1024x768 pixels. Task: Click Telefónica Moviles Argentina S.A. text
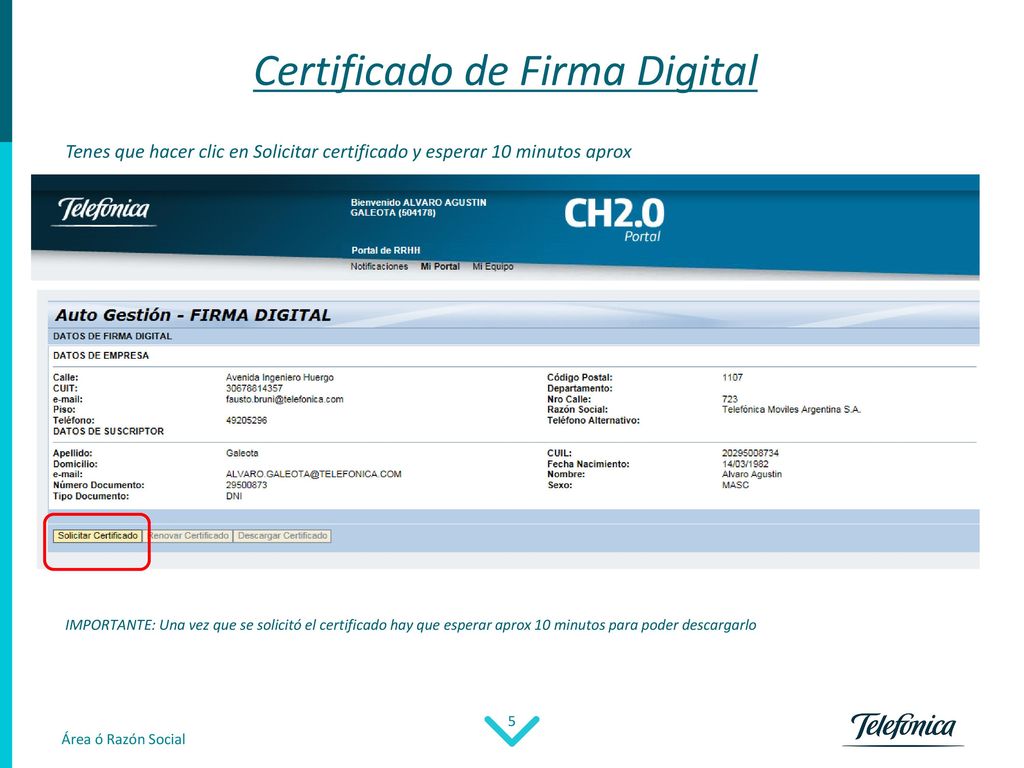(x=792, y=409)
